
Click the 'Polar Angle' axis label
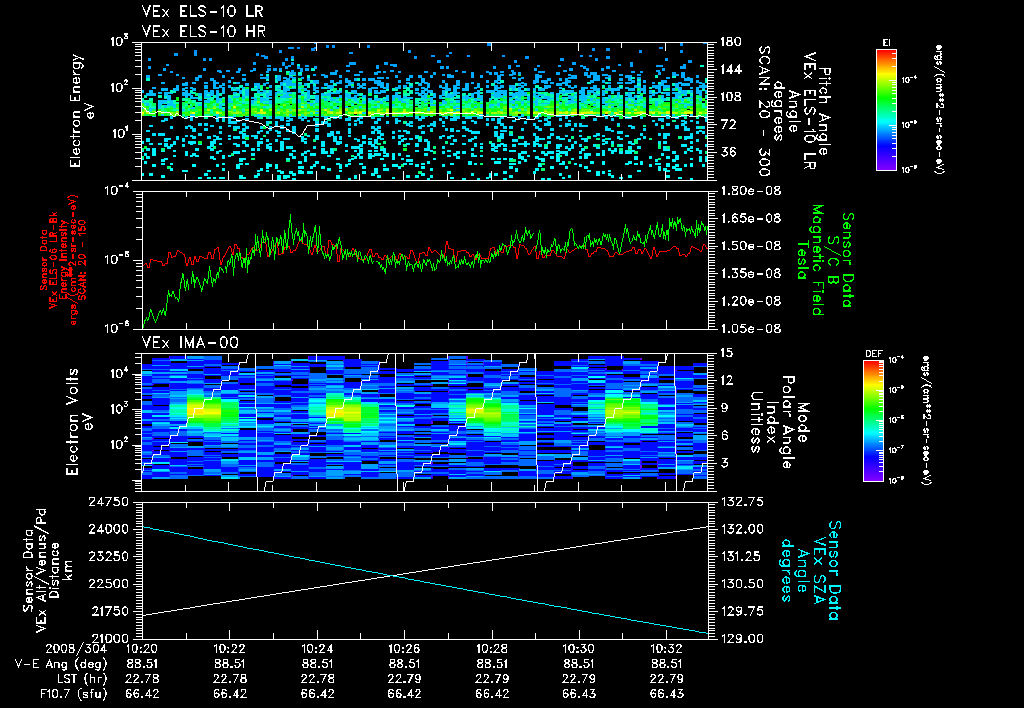coord(788,422)
